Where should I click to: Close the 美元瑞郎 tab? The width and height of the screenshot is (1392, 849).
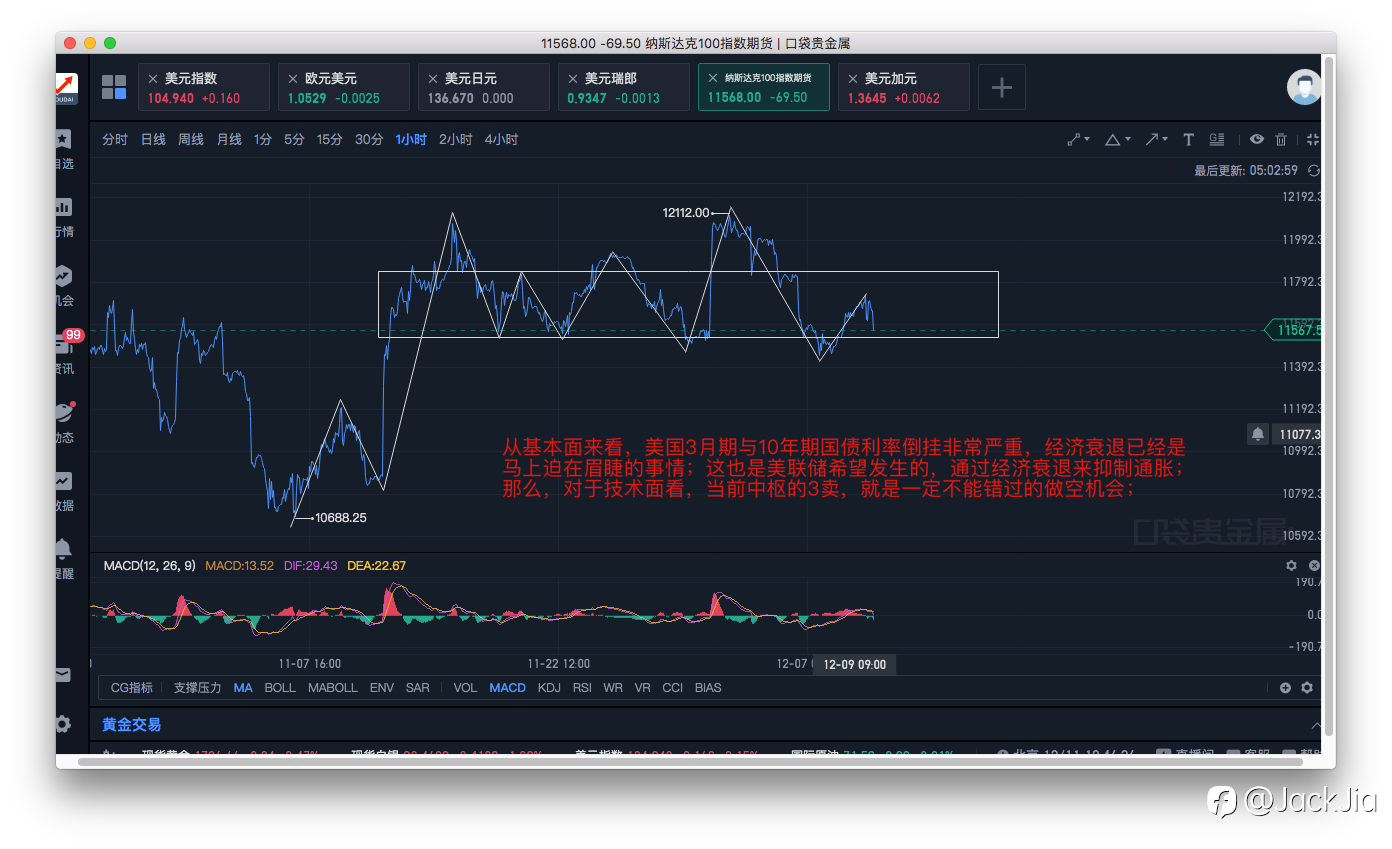pos(573,78)
